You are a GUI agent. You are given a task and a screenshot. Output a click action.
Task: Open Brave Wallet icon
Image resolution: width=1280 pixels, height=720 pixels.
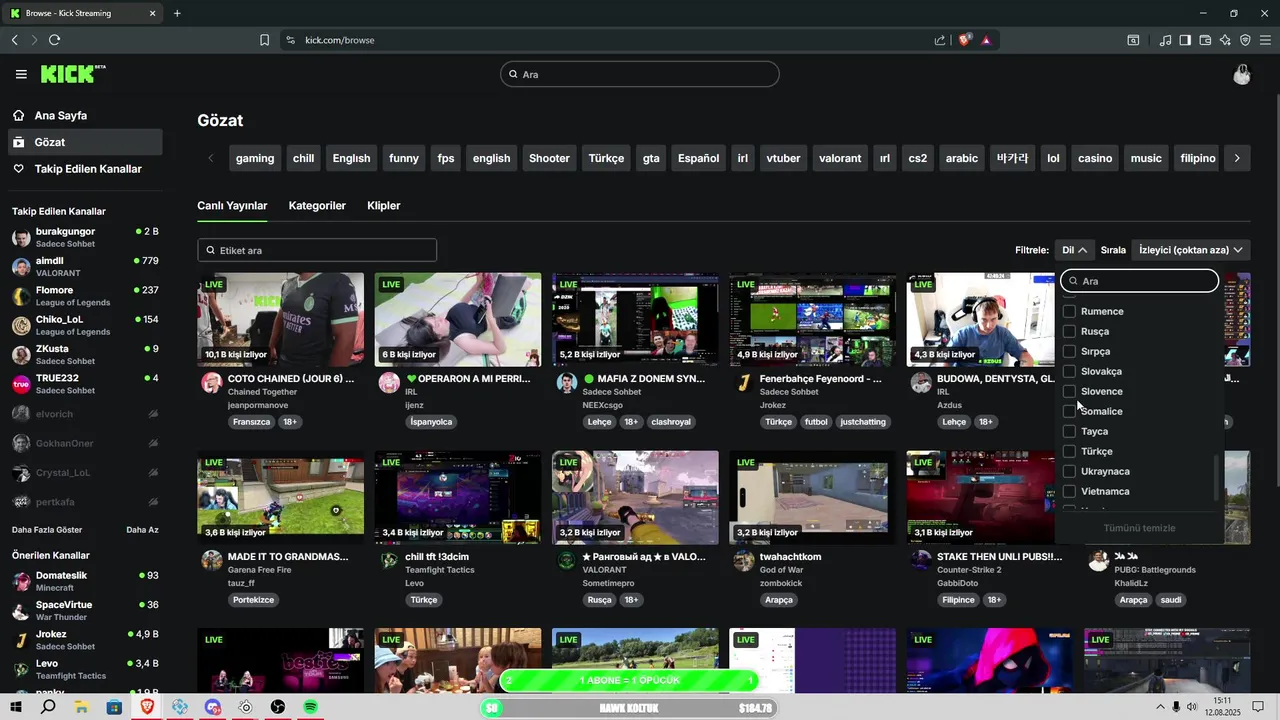click(x=1205, y=40)
